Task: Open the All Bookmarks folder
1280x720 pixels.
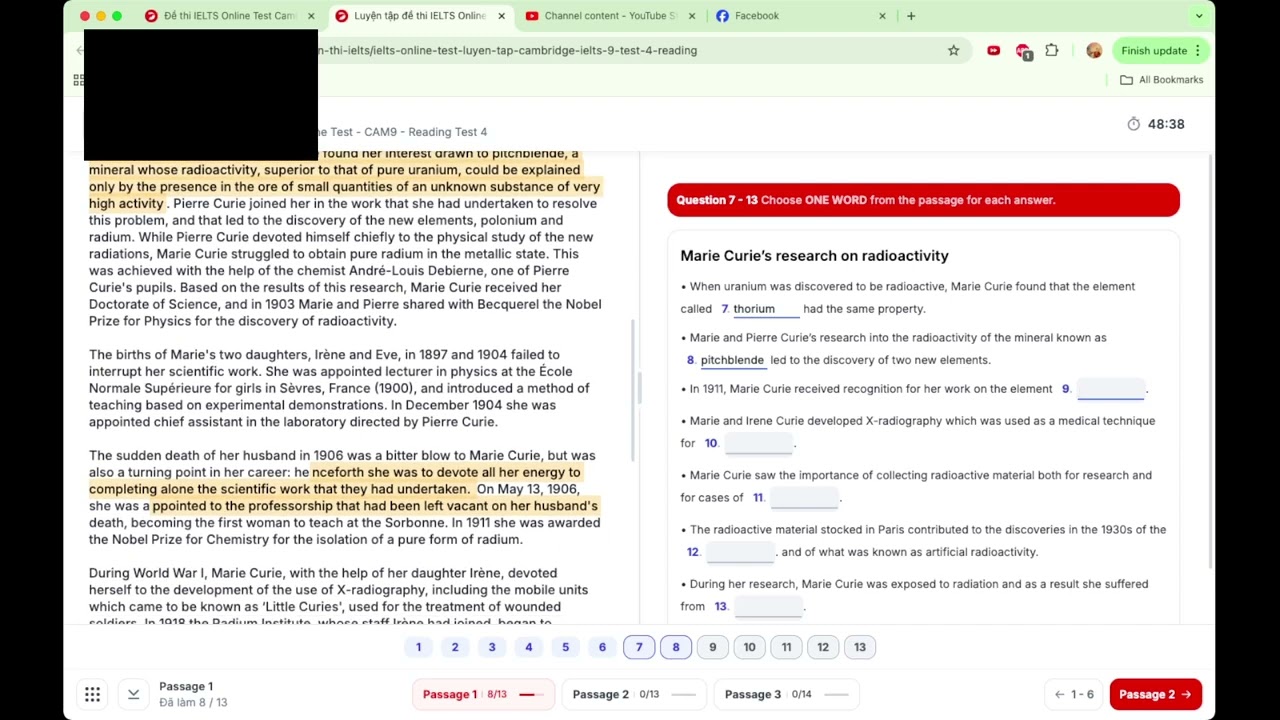Action: tap(1161, 80)
